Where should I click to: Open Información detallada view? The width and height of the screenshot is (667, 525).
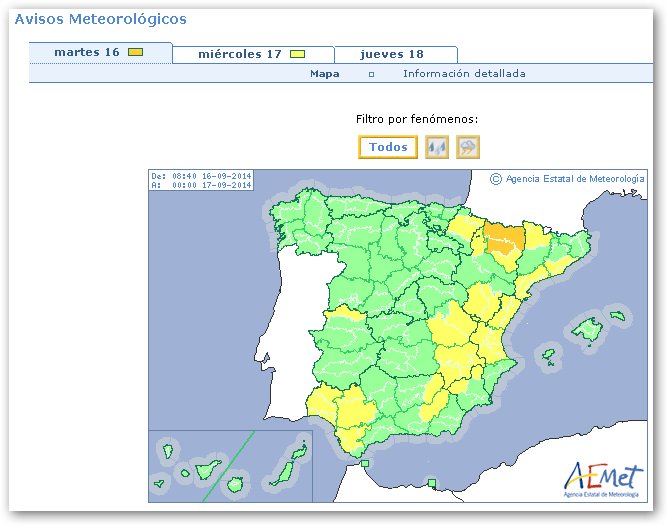[x=464, y=74]
